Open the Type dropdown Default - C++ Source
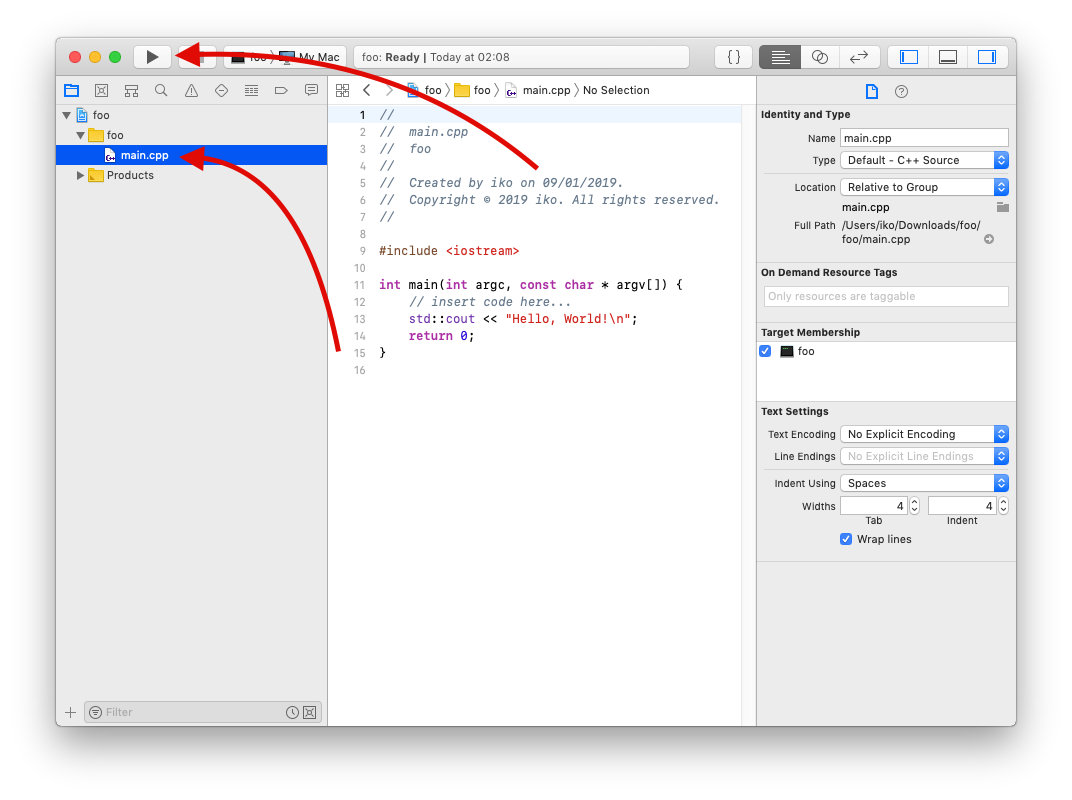Image resolution: width=1072 pixels, height=800 pixels. coord(924,160)
